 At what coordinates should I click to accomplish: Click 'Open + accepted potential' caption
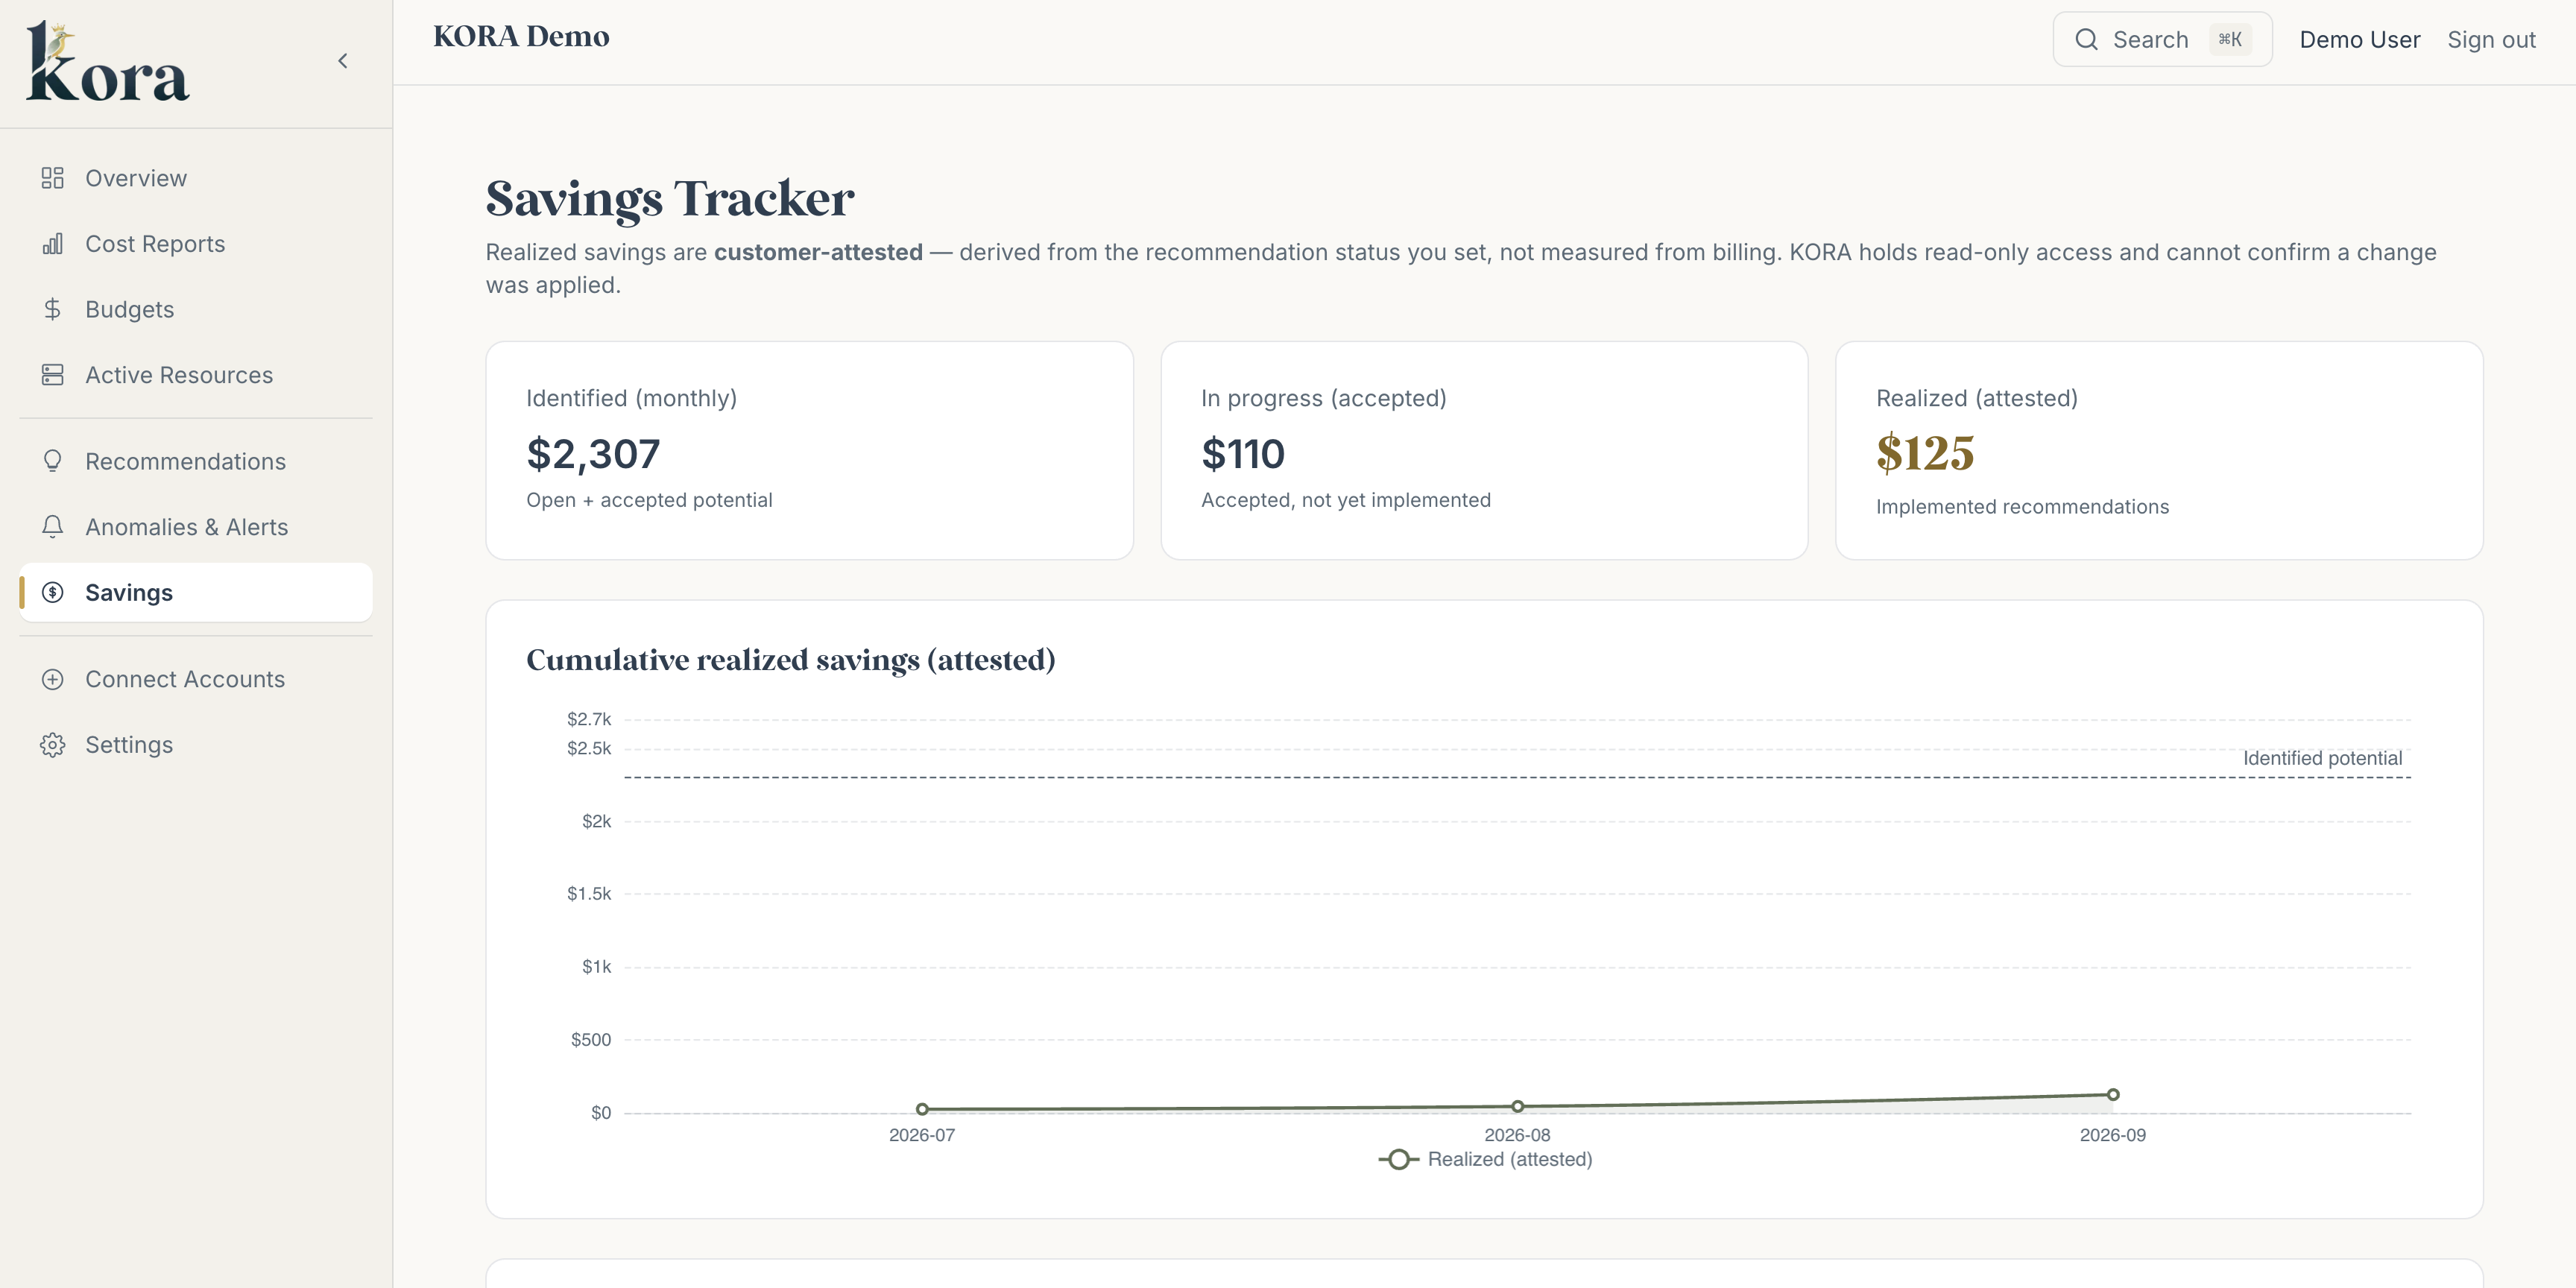(649, 500)
